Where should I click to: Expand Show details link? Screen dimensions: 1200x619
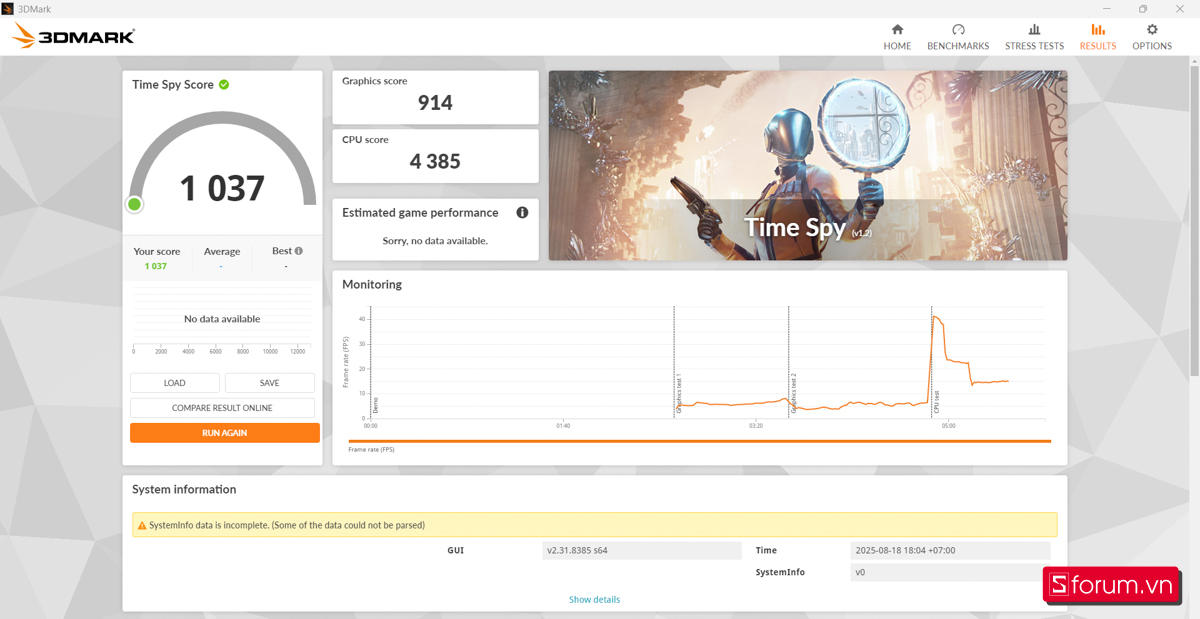pyautogui.click(x=594, y=600)
